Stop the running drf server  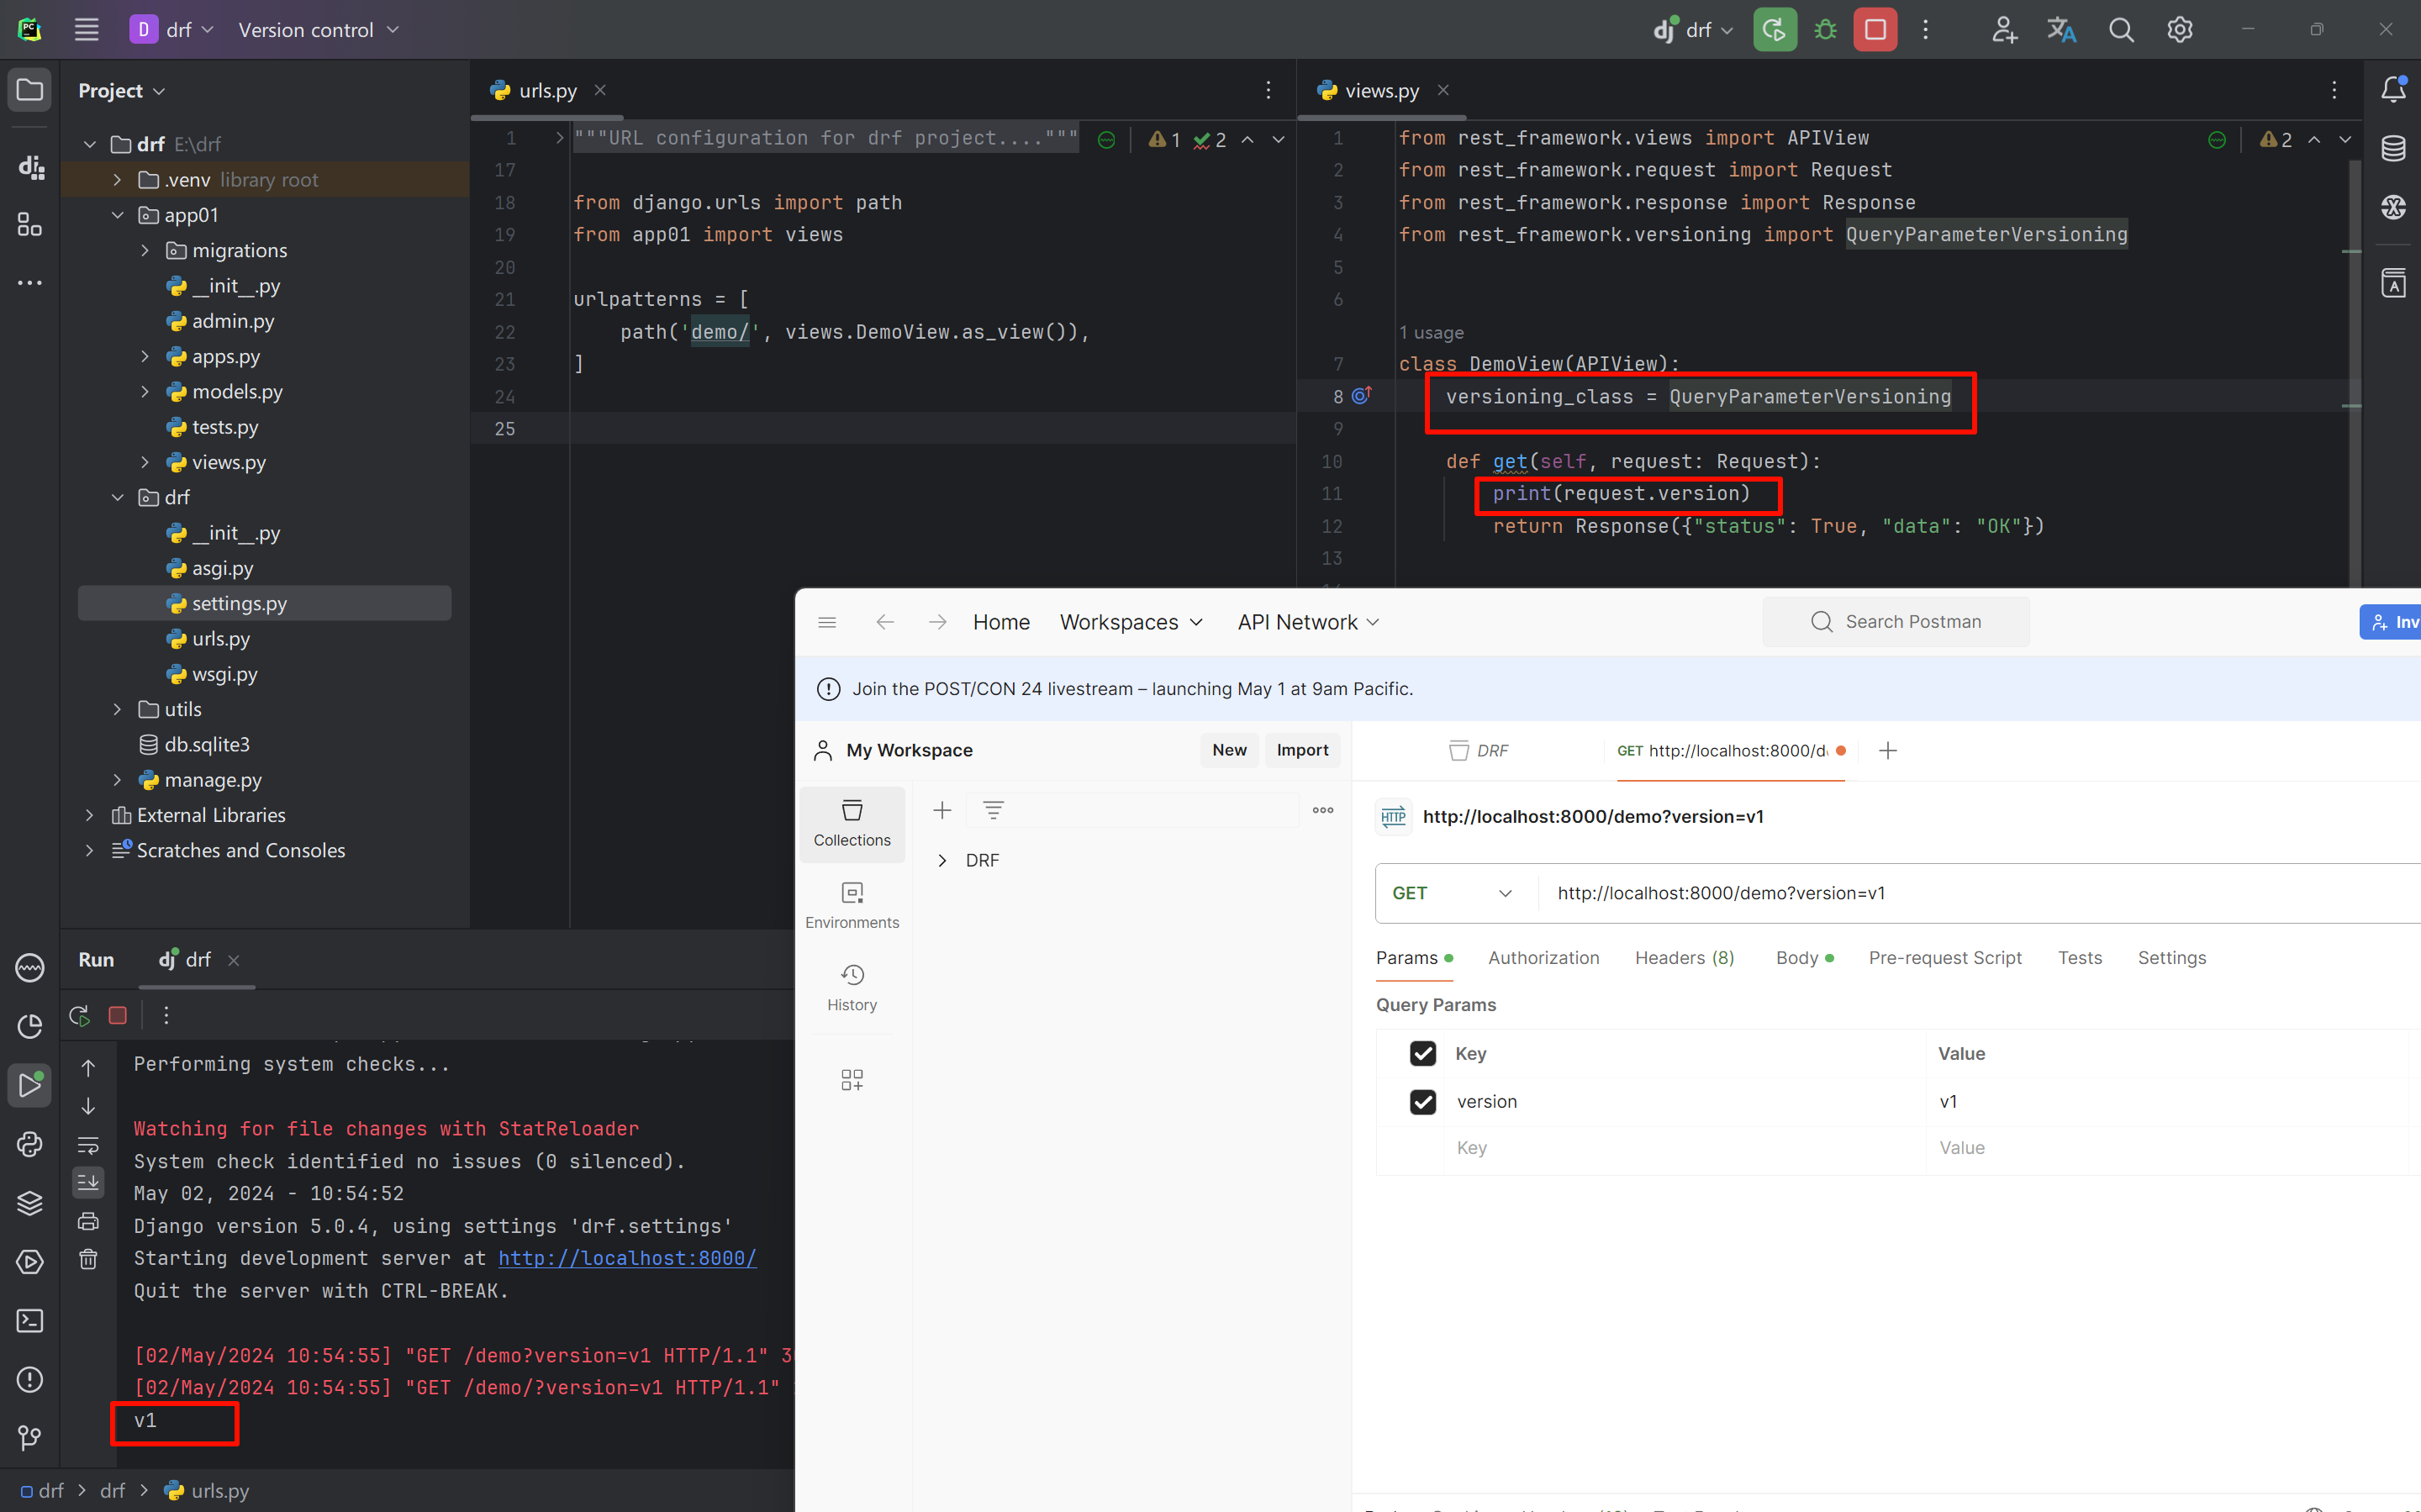(1875, 30)
